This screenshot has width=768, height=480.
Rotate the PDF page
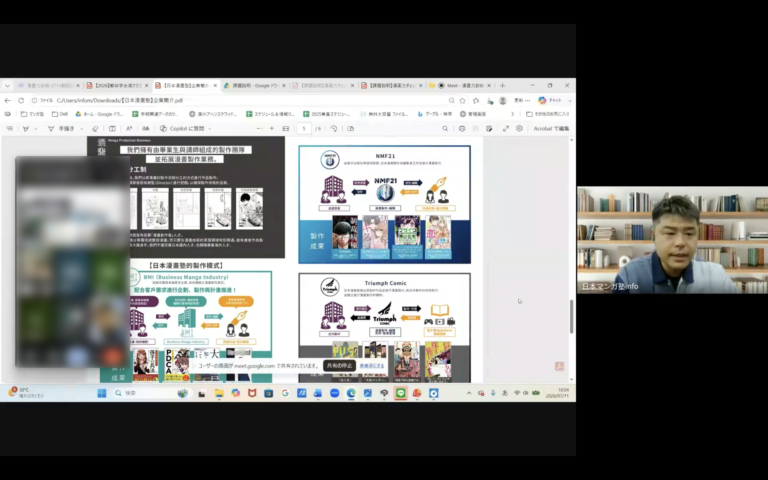(x=334, y=128)
